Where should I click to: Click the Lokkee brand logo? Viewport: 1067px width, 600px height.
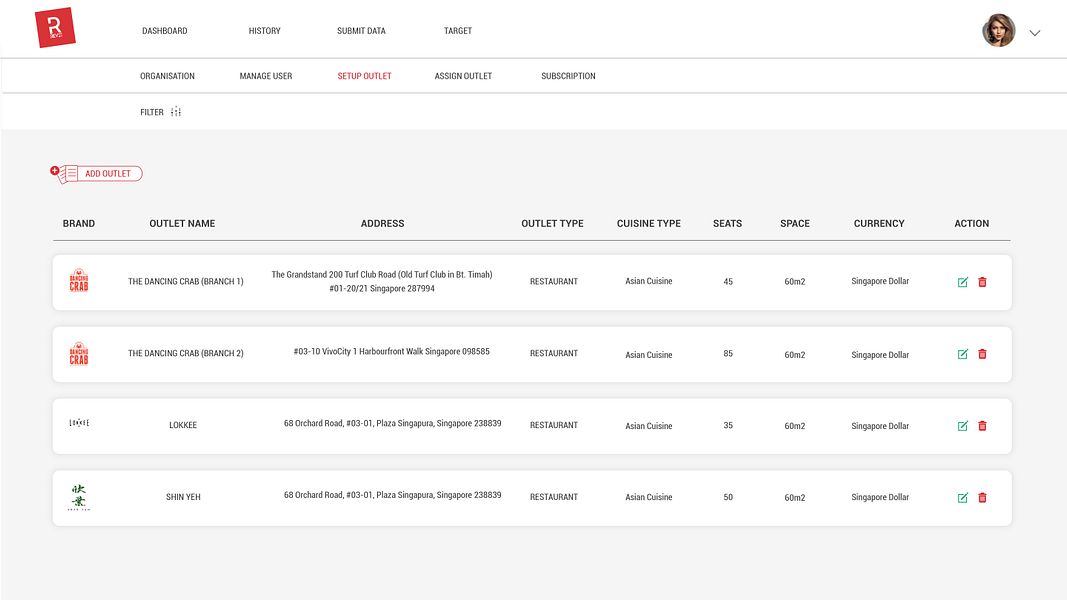tap(79, 423)
